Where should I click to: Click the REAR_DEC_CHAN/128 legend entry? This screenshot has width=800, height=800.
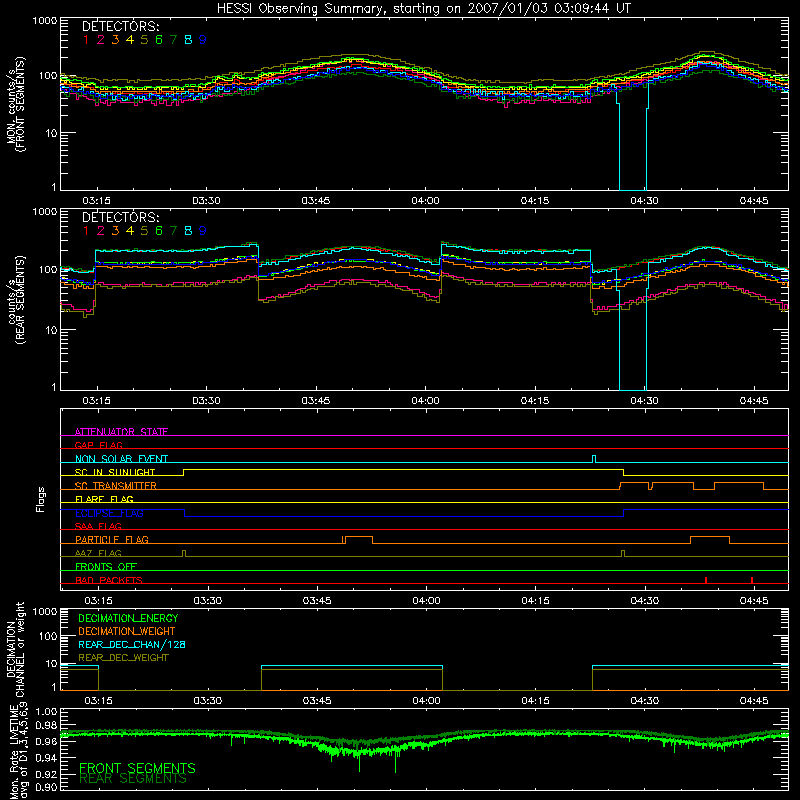[132, 645]
